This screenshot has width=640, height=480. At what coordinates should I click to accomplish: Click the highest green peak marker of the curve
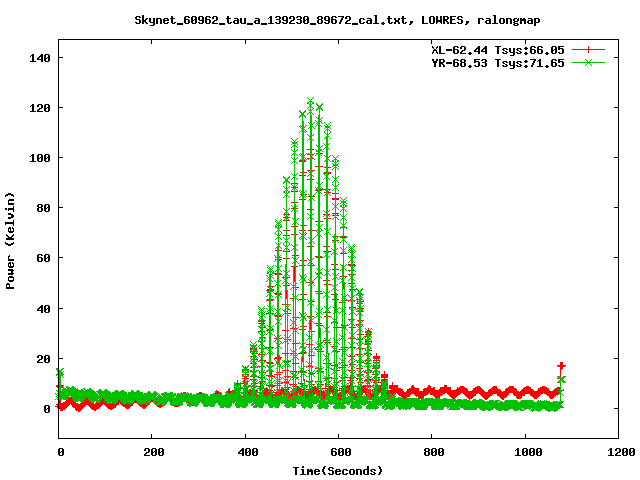coord(311,102)
